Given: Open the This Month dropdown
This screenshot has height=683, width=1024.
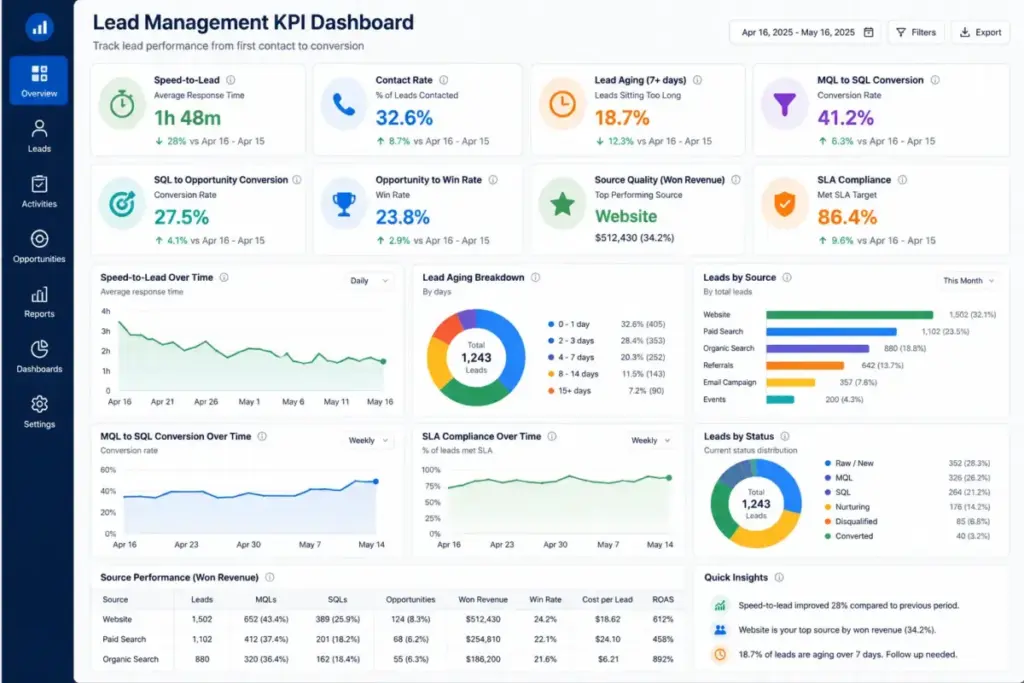Looking at the screenshot, I should pyautogui.click(x=968, y=281).
